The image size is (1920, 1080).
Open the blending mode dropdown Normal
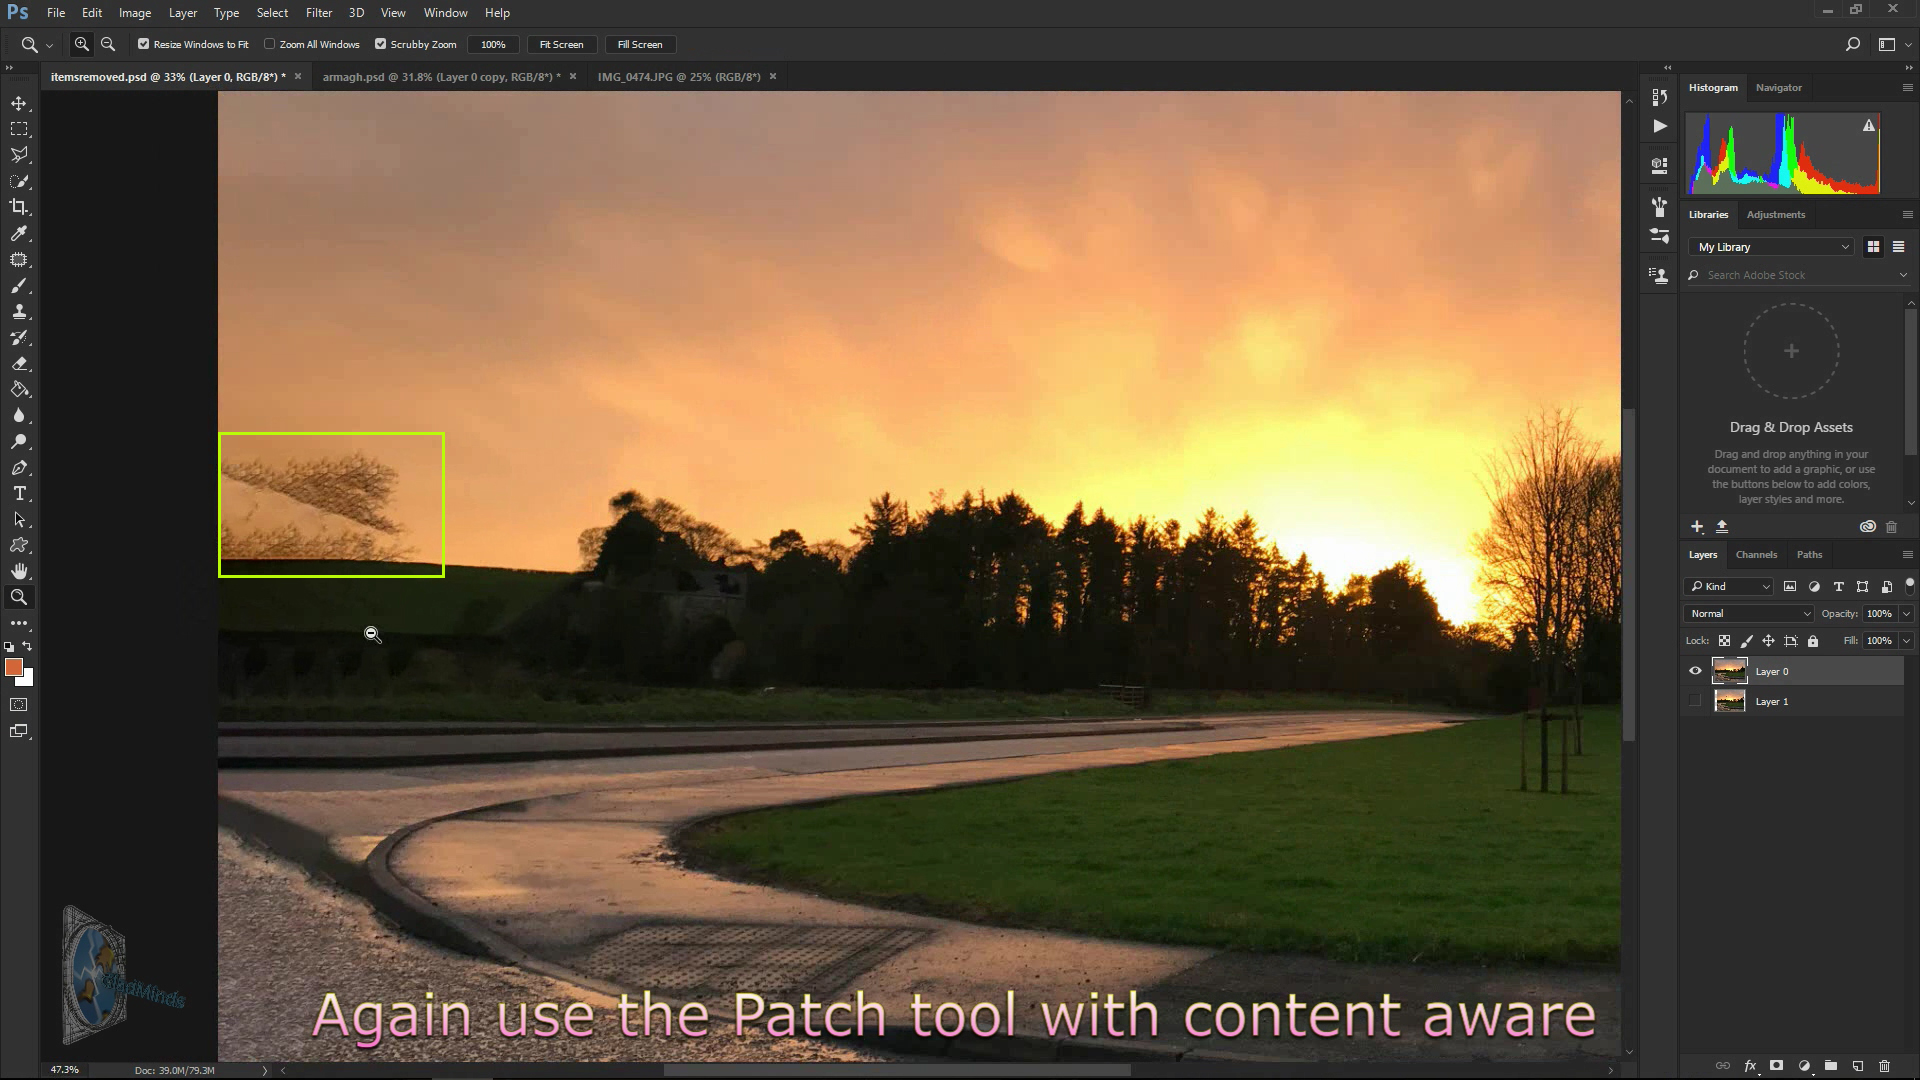1749,613
